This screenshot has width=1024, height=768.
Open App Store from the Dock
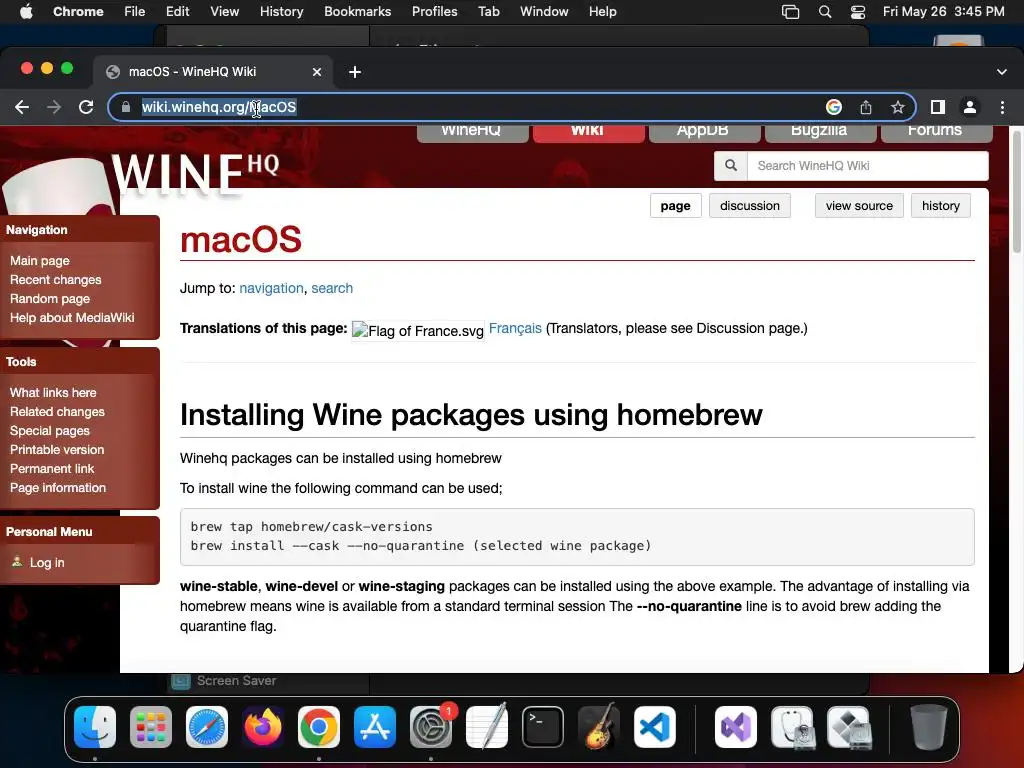click(375, 727)
